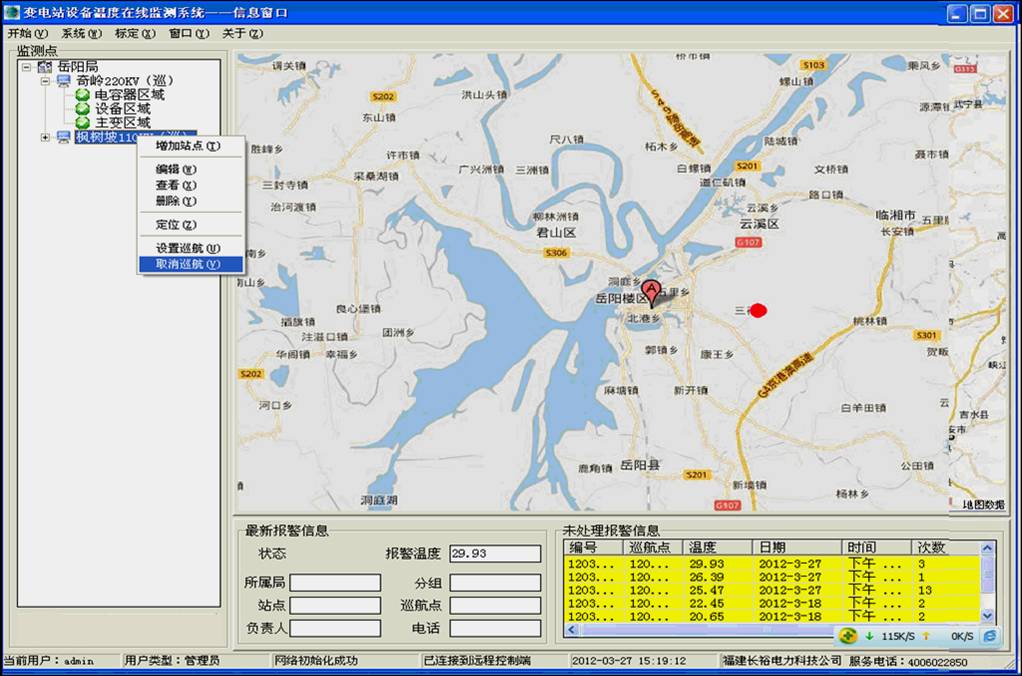
Task: Select 增加站点 in the context menu
Action: (186, 146)
